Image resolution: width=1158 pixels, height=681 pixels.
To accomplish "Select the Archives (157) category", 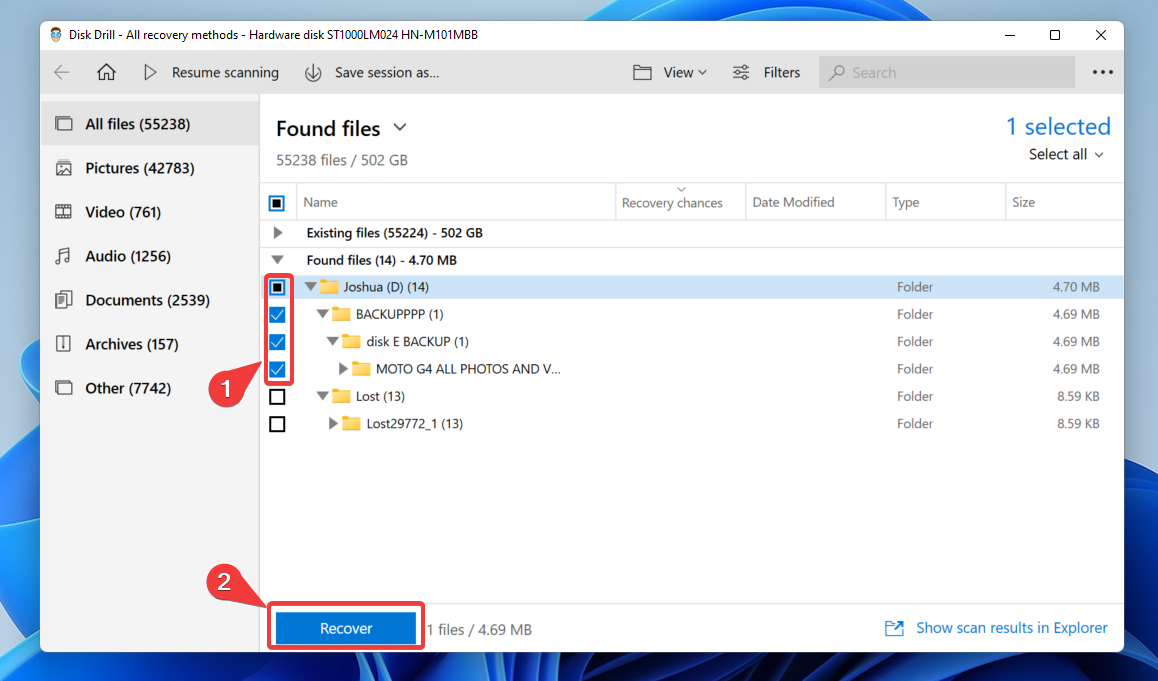I will point(150,344).
